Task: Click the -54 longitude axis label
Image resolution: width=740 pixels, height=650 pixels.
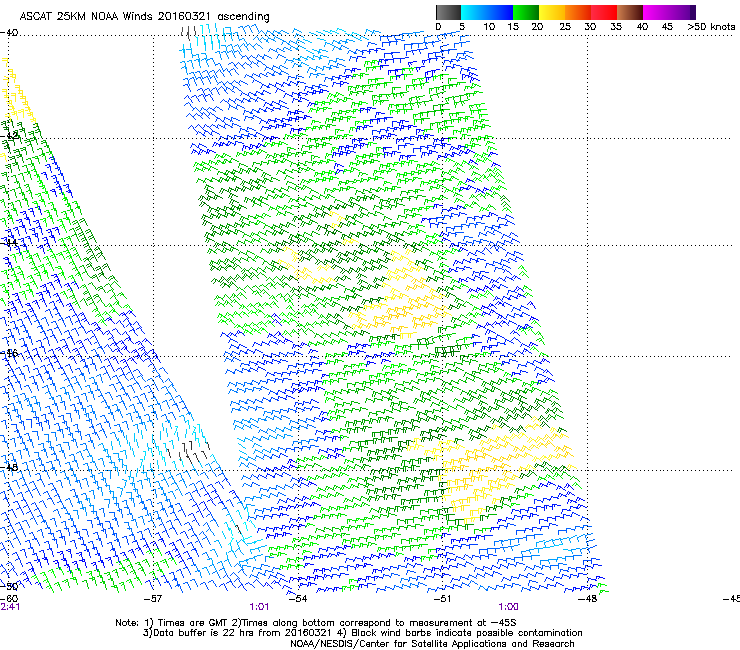Action: click(x=298, y=599)
